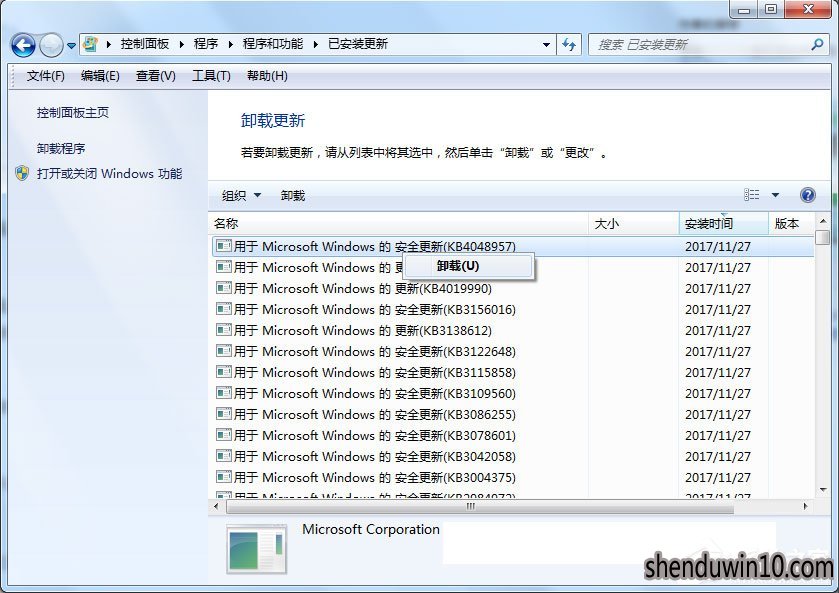Image resolution: width=839 pixels, height=593 pixels.
Task: Open the 组织 dropdown menu
Action: pyautogui.click(x=241, y=196)
